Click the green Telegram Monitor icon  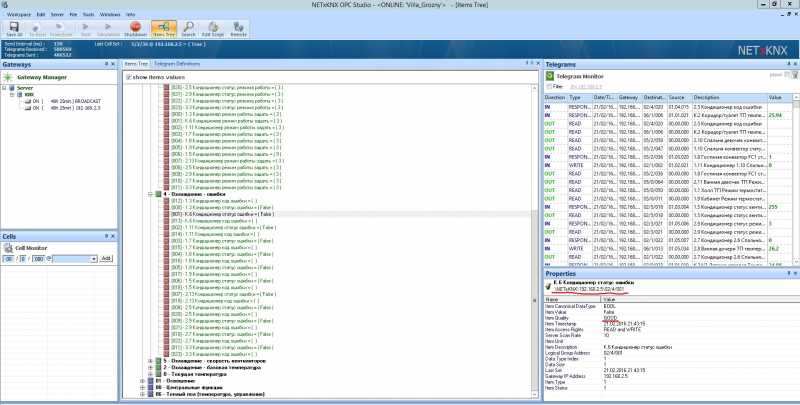[x=549, y=76]
